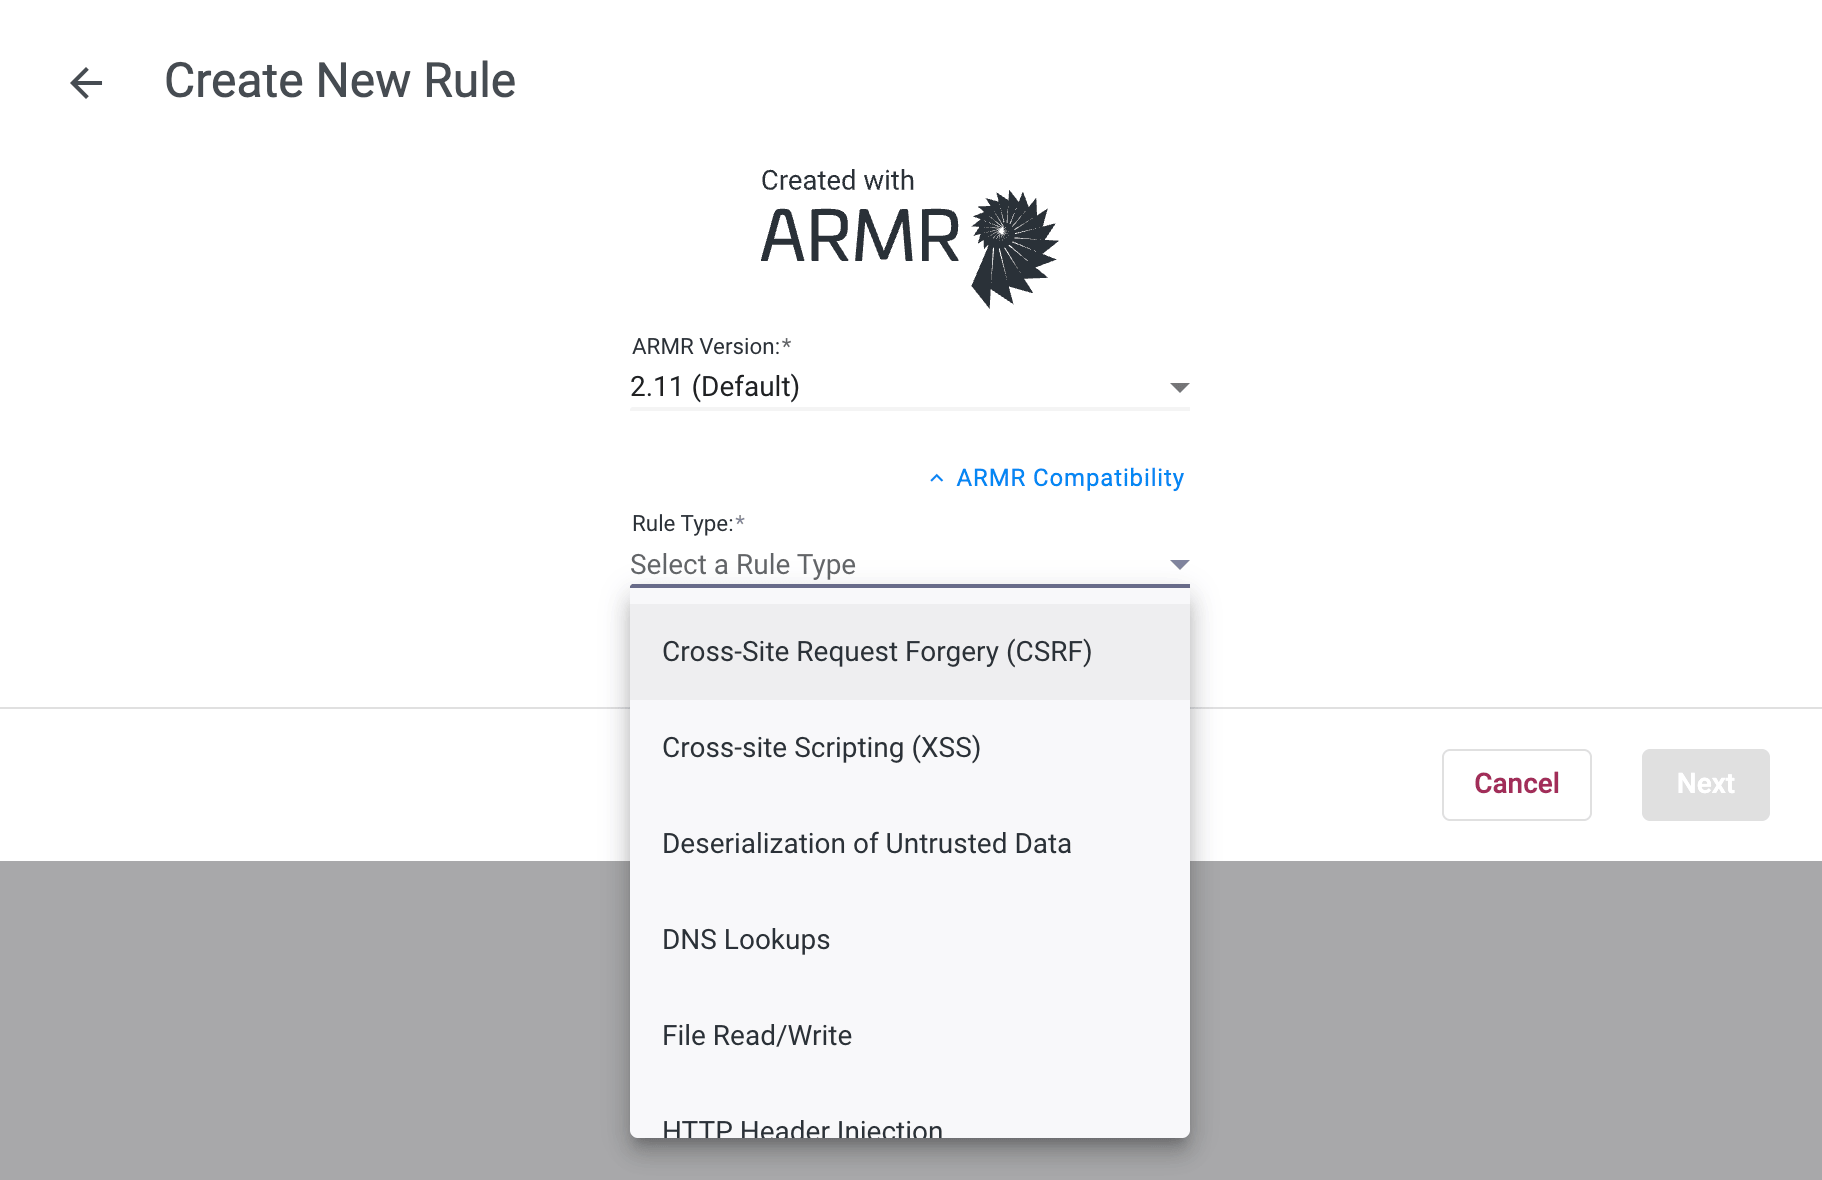
Task: Collapse the ARMR Compatibility chevron icon
Action: click(x=936, y=478)
